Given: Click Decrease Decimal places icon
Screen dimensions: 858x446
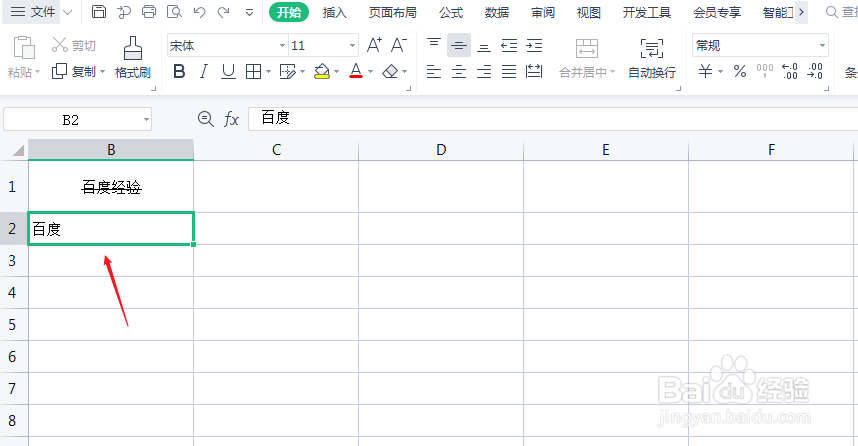Looking at the screenshot, I should 815,71.
